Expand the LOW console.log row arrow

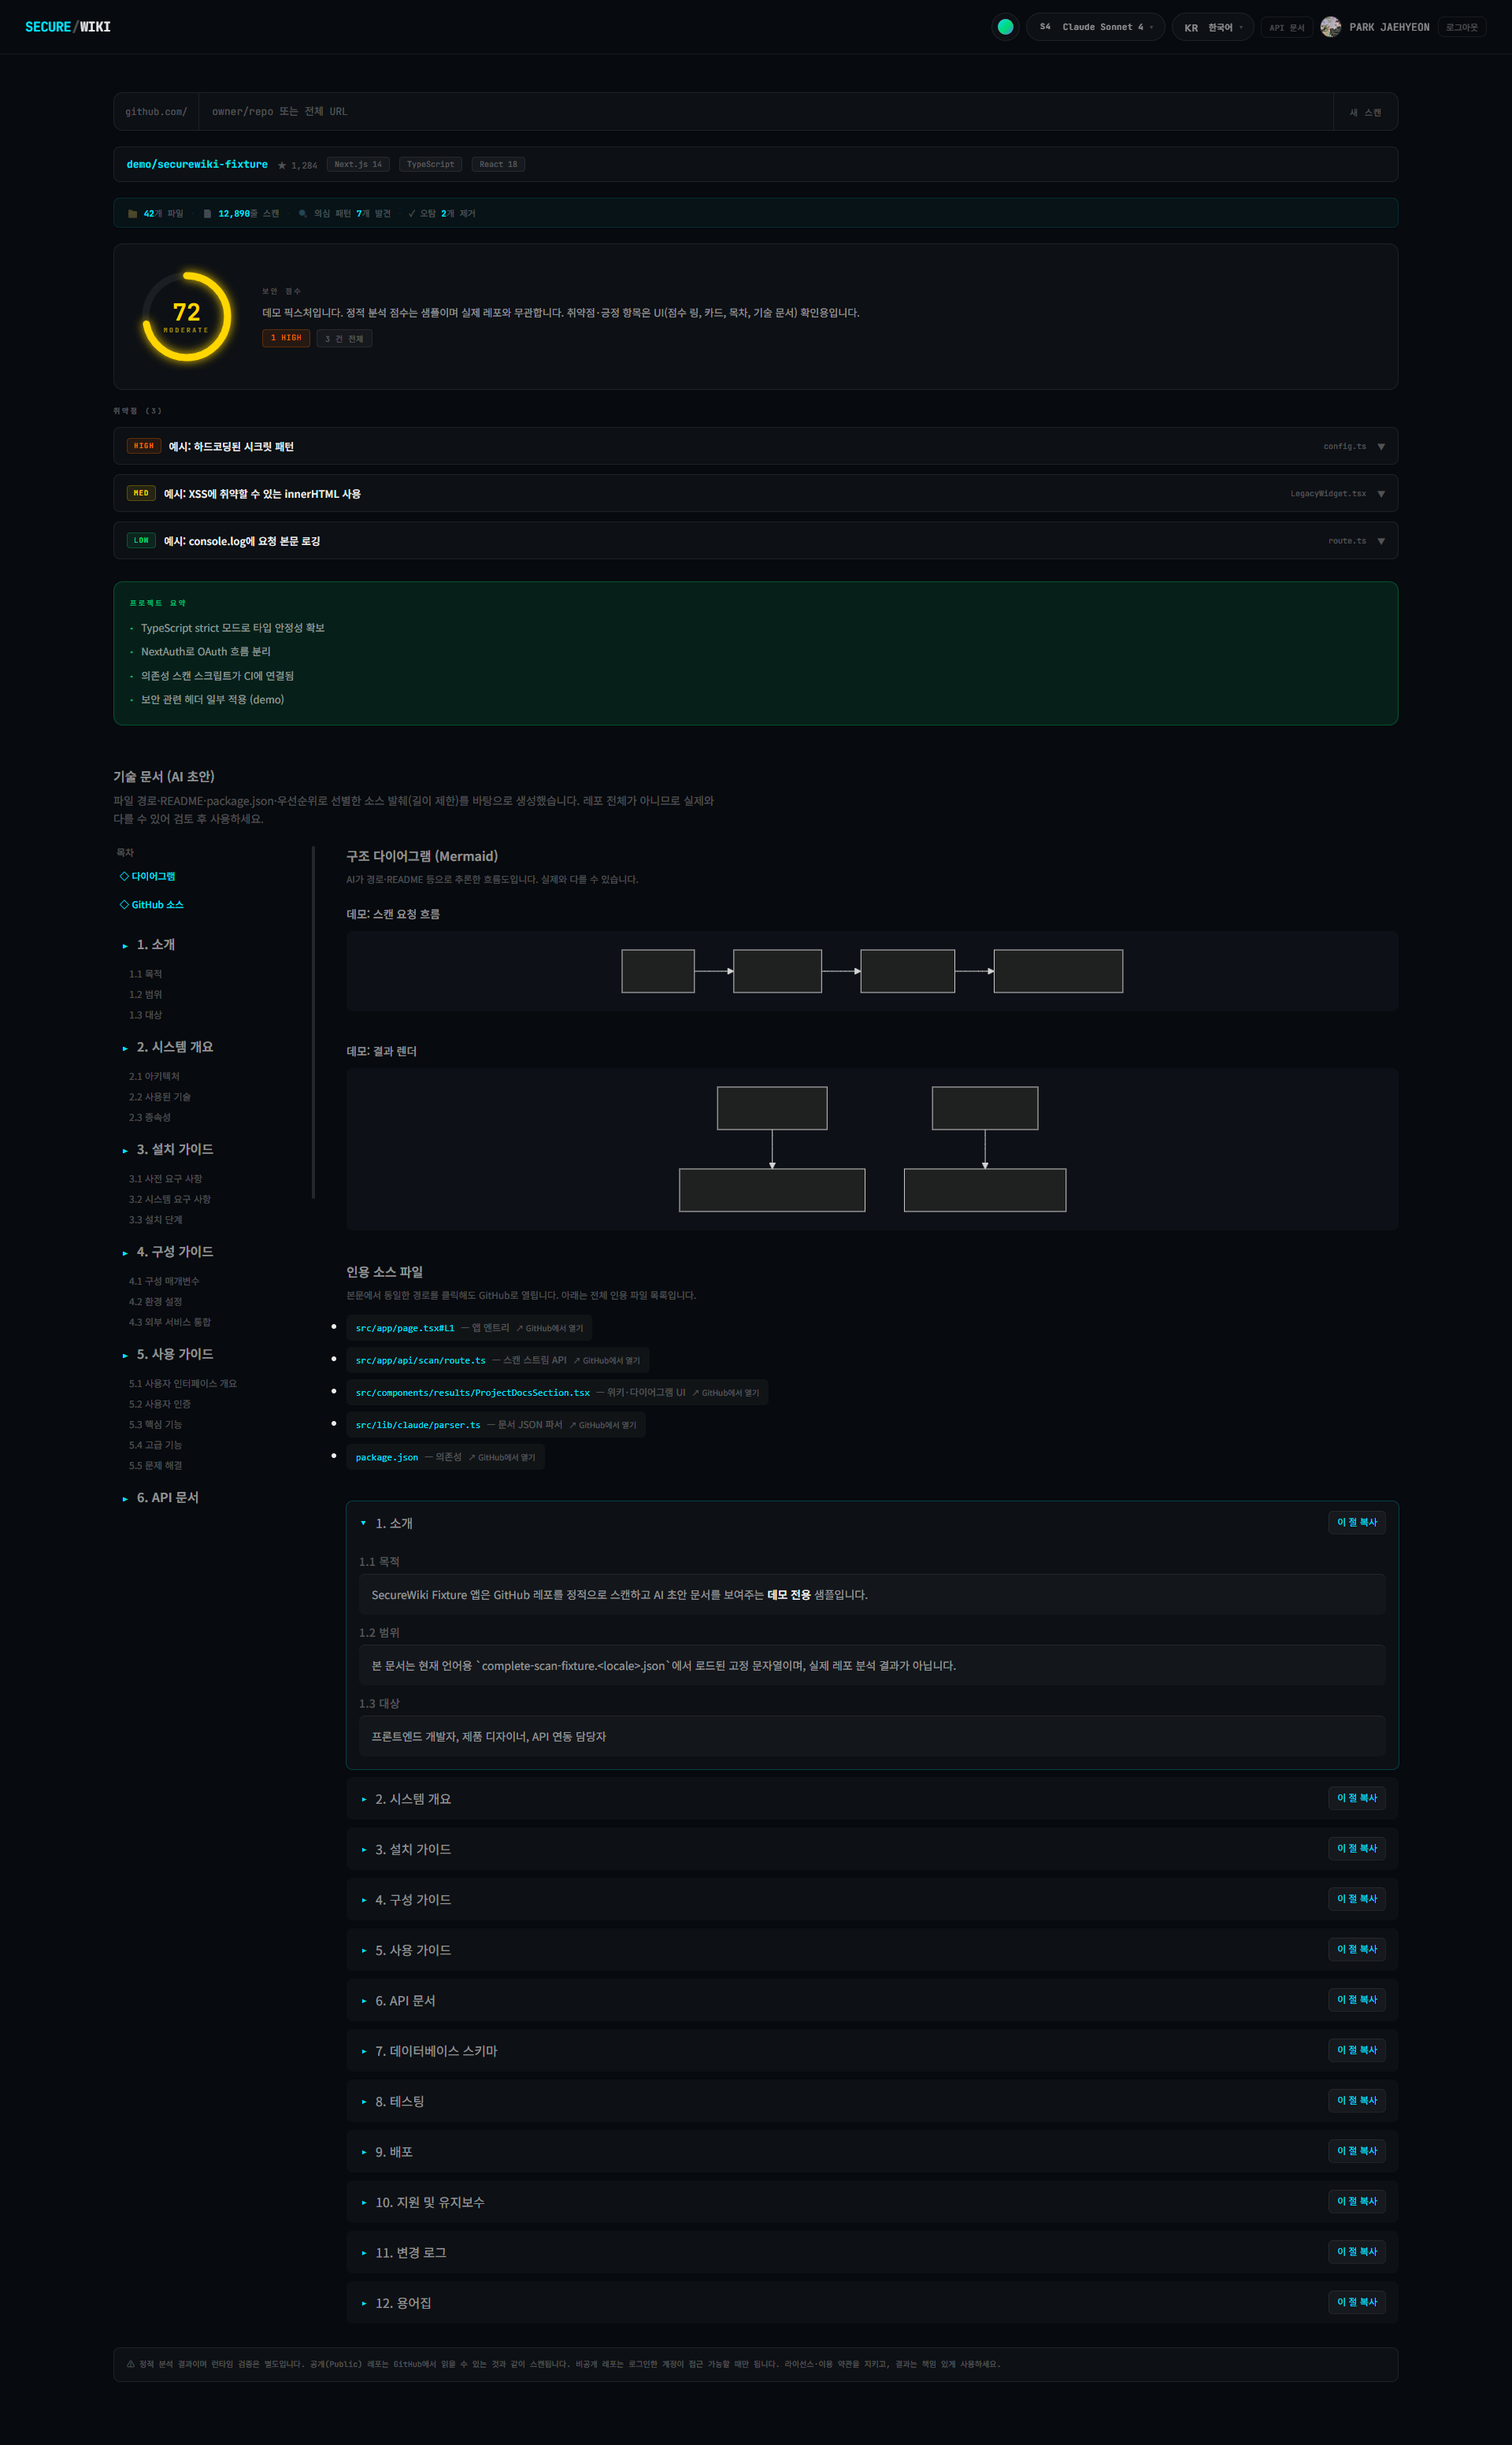(x=1381, y=541)
